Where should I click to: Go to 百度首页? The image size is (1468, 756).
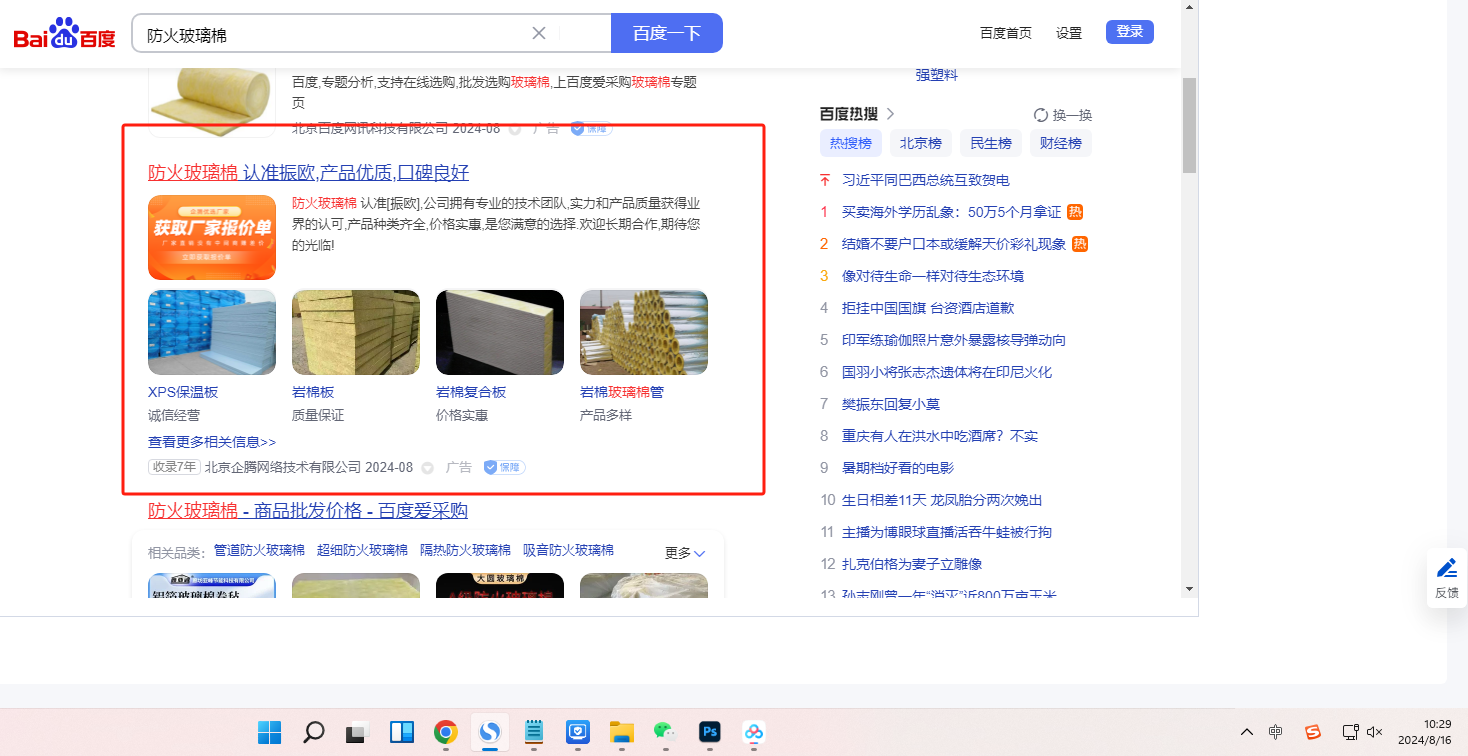click(1006, 33)
